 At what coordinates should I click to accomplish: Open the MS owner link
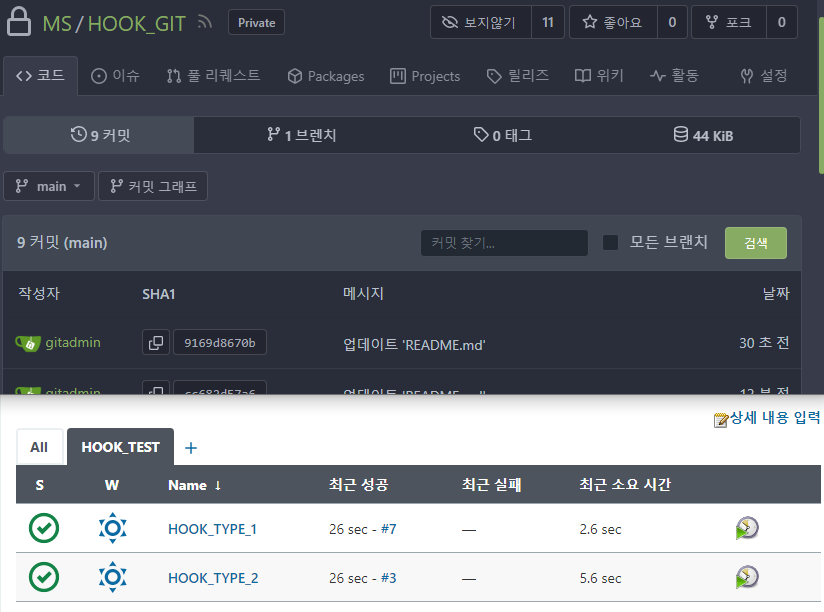(x=57, y=24)
